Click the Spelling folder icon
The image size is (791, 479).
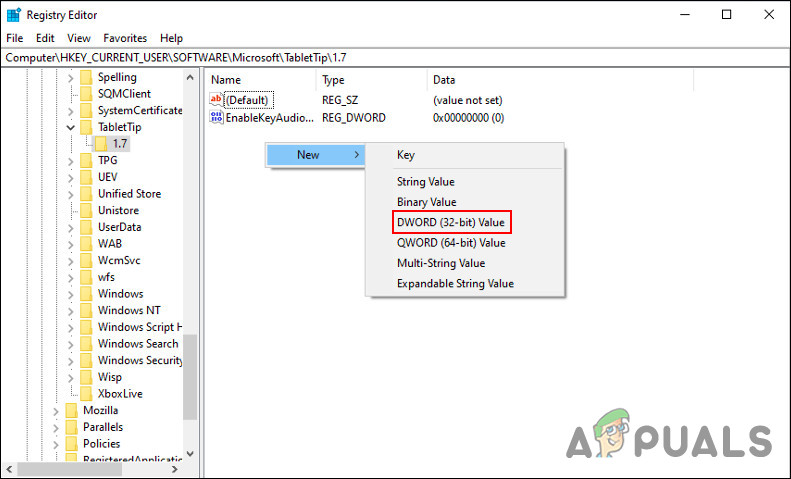(x=86, y=77)
